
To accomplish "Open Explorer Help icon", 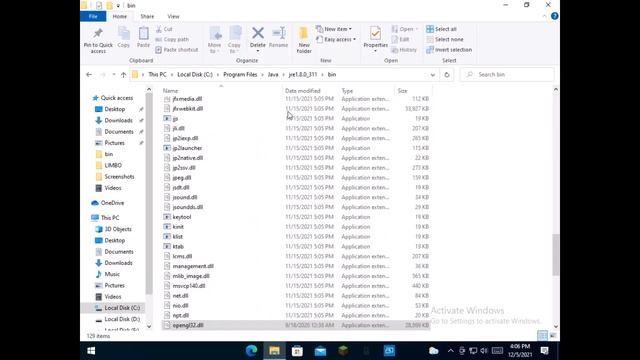I will 554,16.
